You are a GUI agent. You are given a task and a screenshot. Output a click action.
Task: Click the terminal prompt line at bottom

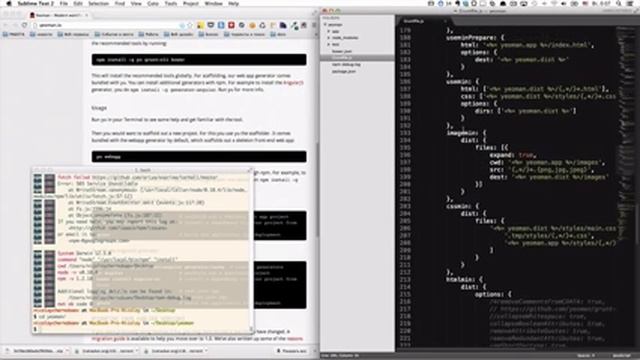tap(141, 329)
